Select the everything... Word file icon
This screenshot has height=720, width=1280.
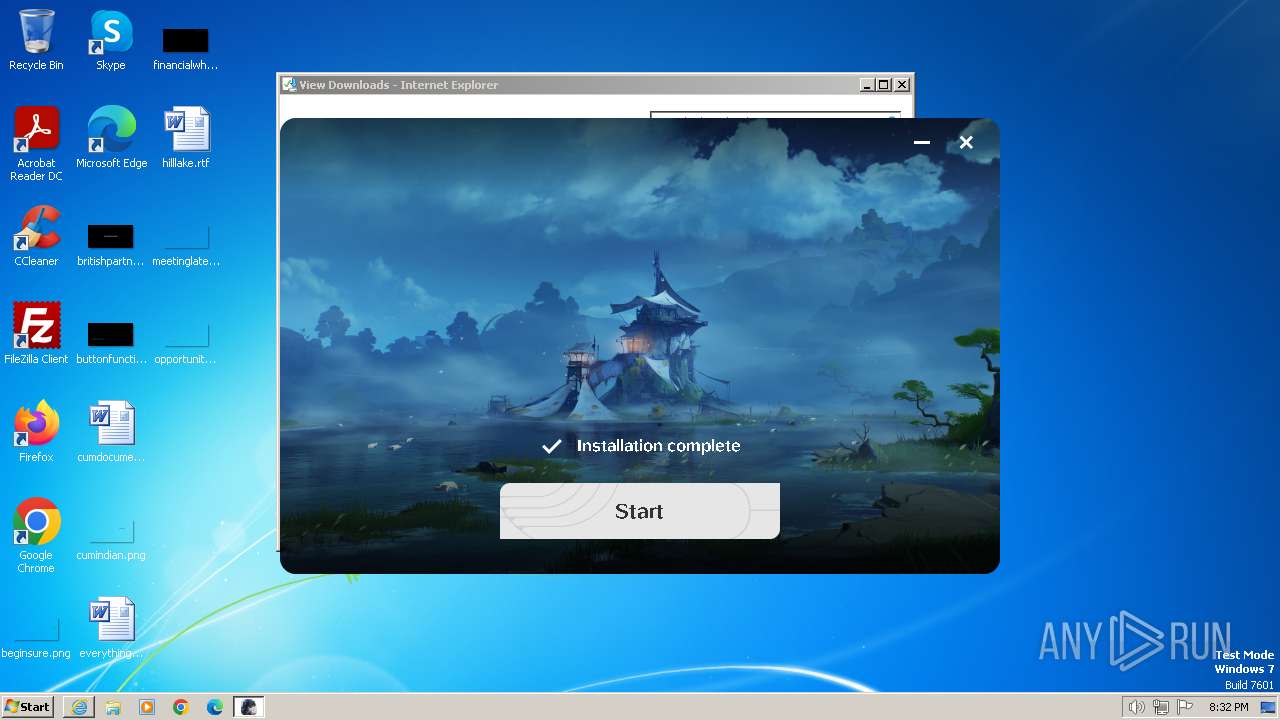point(111,628)
